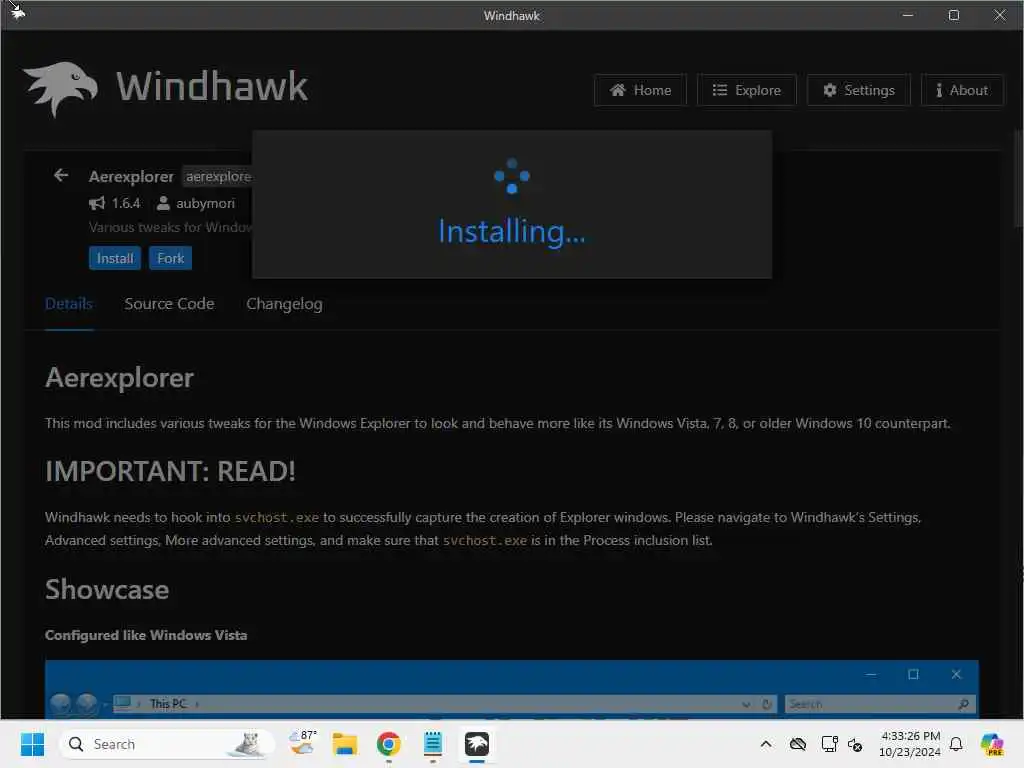Click the back arrow beside Aerexplorer
This screenshot has width=1024, height=768.
(61, 176)
